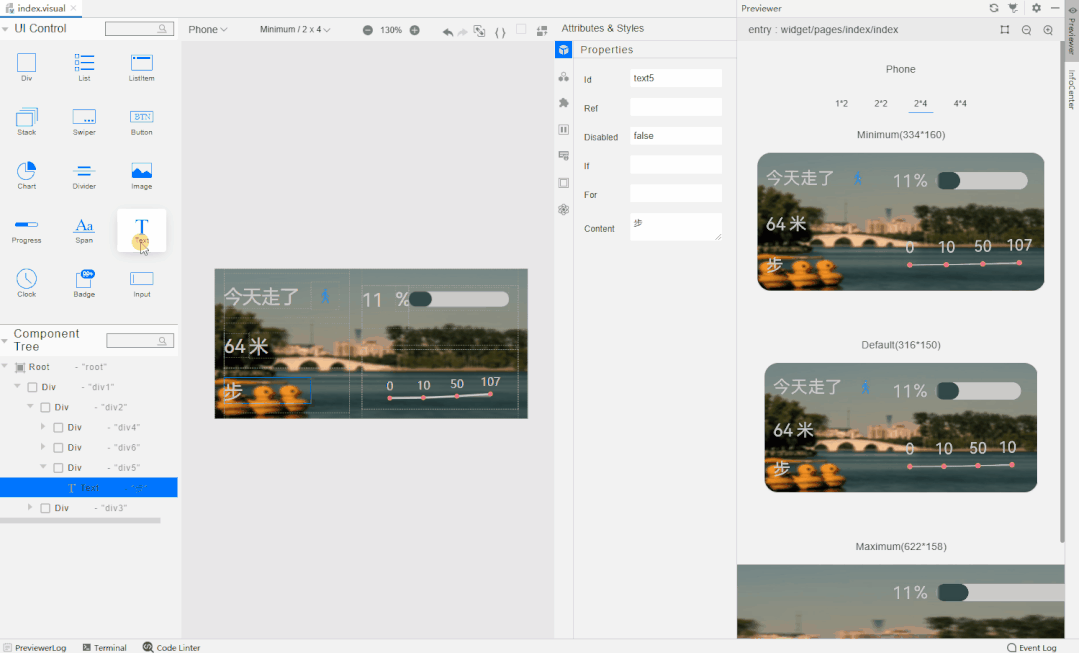Open the code view braces icon
This screenshot has height=653, width=1079.
(x=500, y=32)
